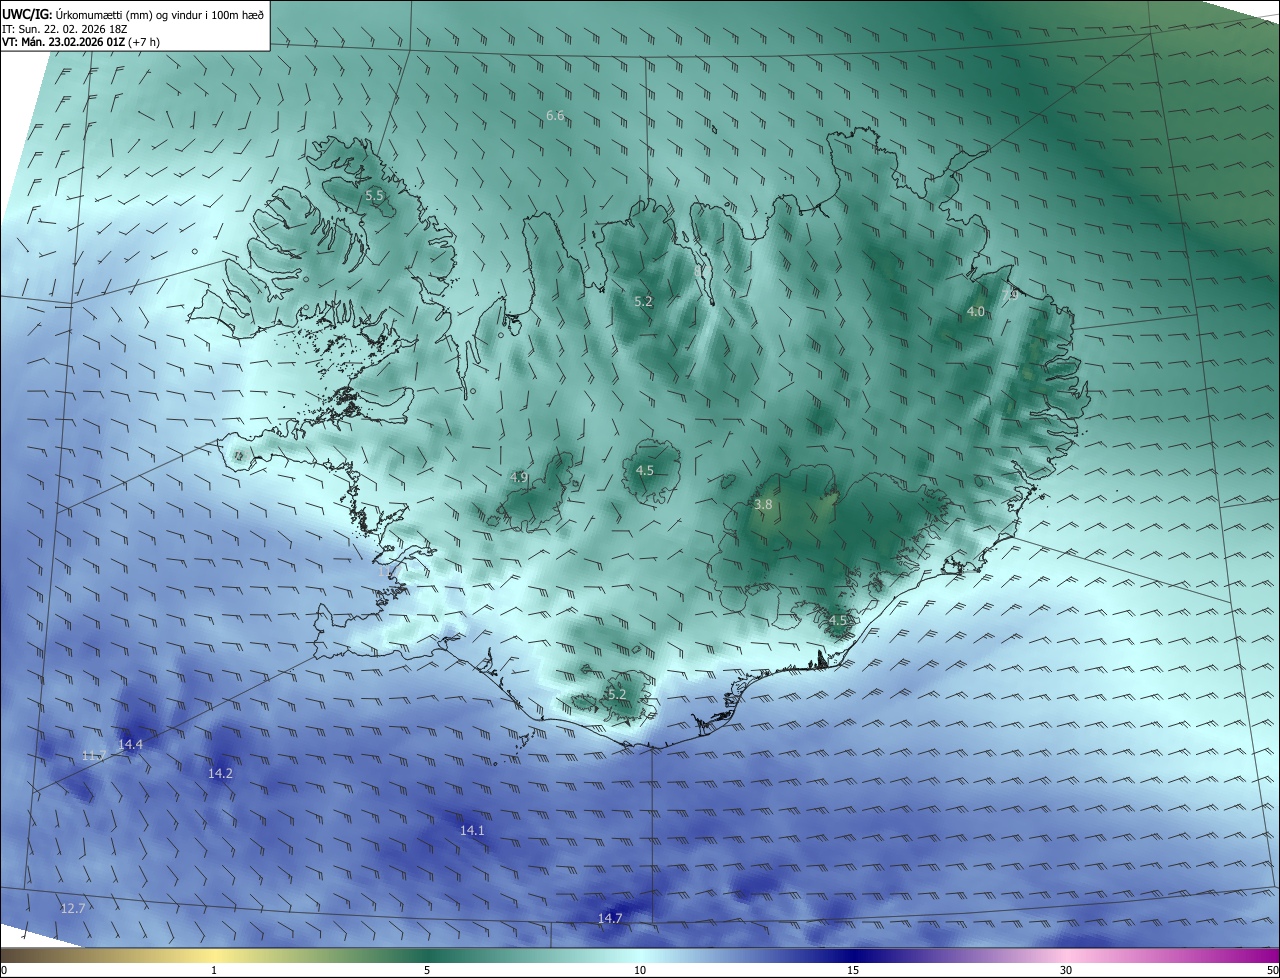Click the color scale tick labeled 15
Image resolution: width=1280 pixels, height=978 pixels.
pyautogui.click(x=853, y=970)
